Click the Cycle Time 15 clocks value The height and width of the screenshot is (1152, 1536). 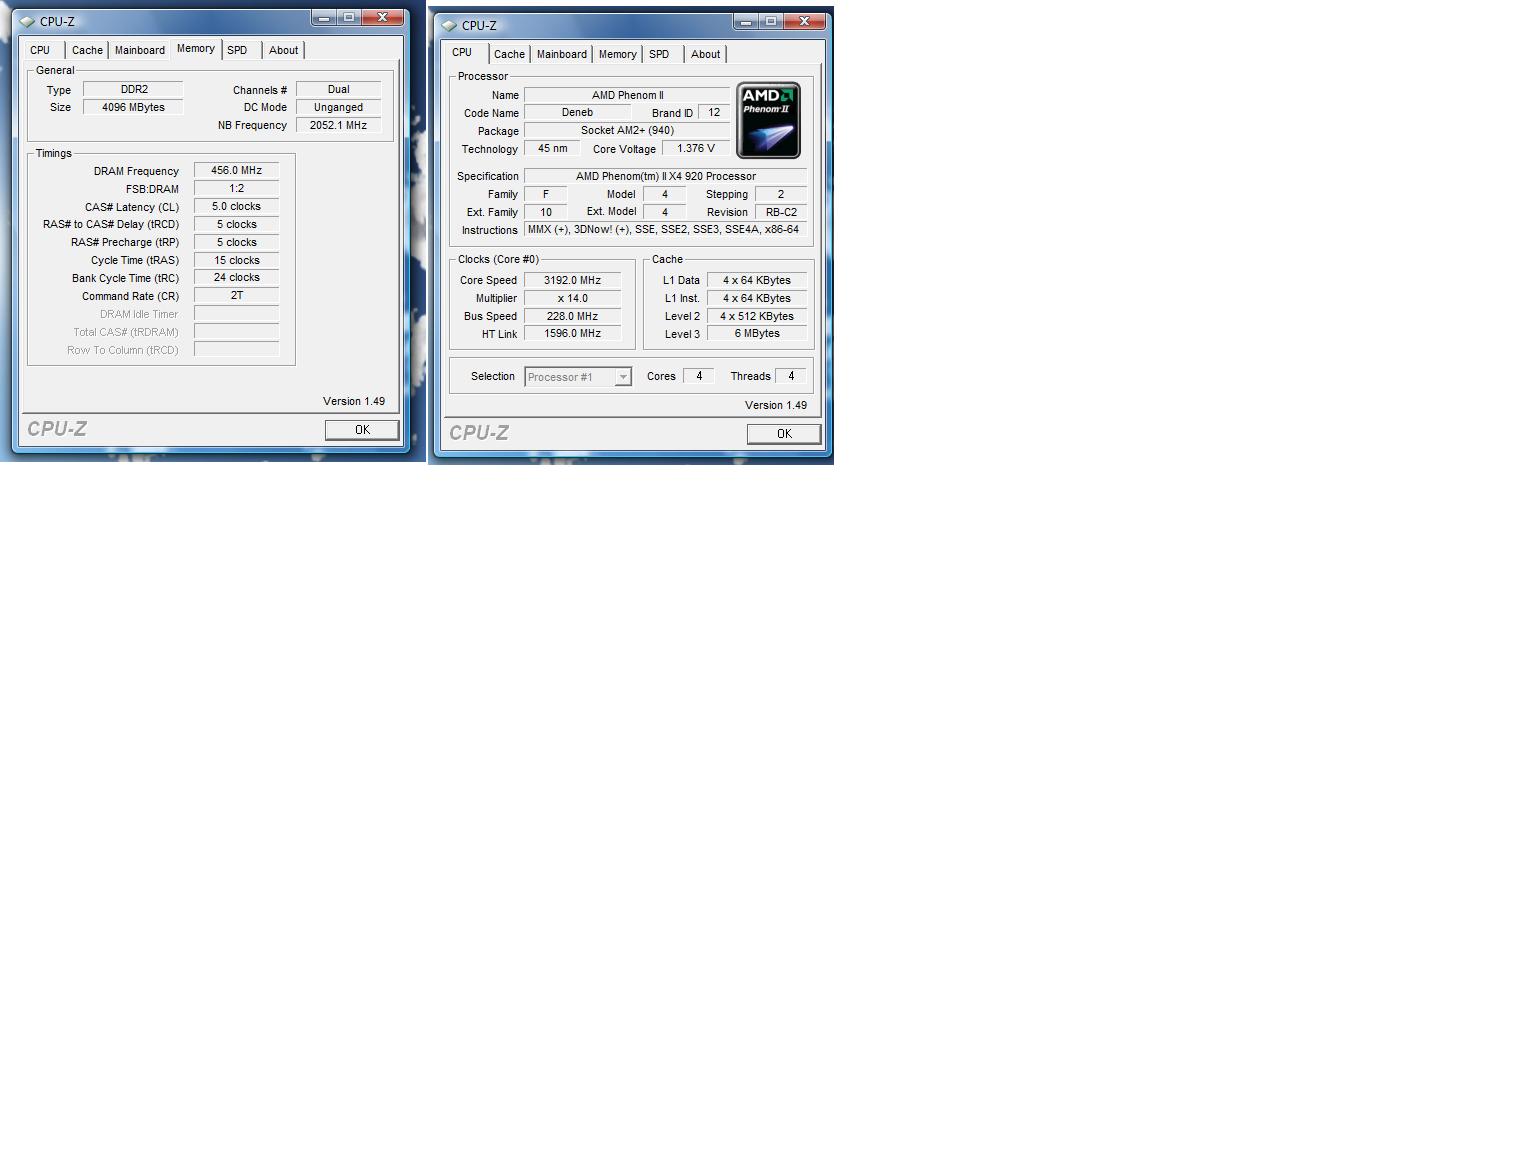[236, 260]
